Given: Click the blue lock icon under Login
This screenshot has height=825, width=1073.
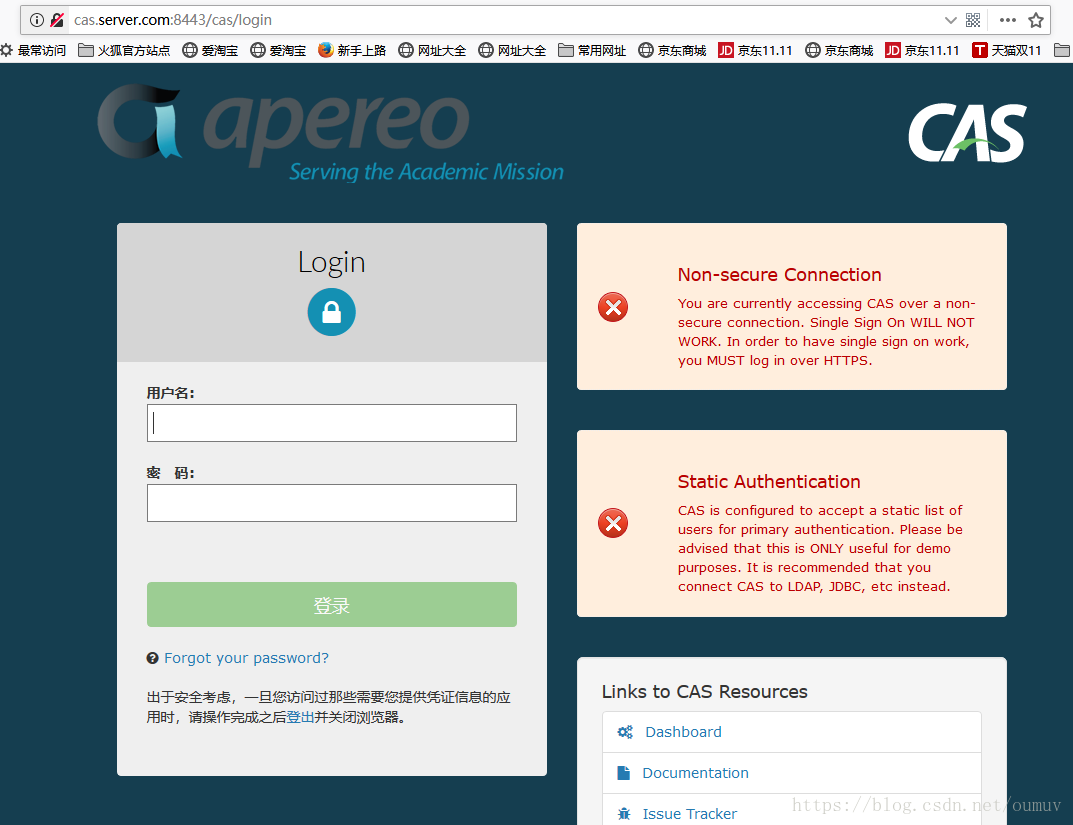Looking at the screenshot, I should coord(331,312).
